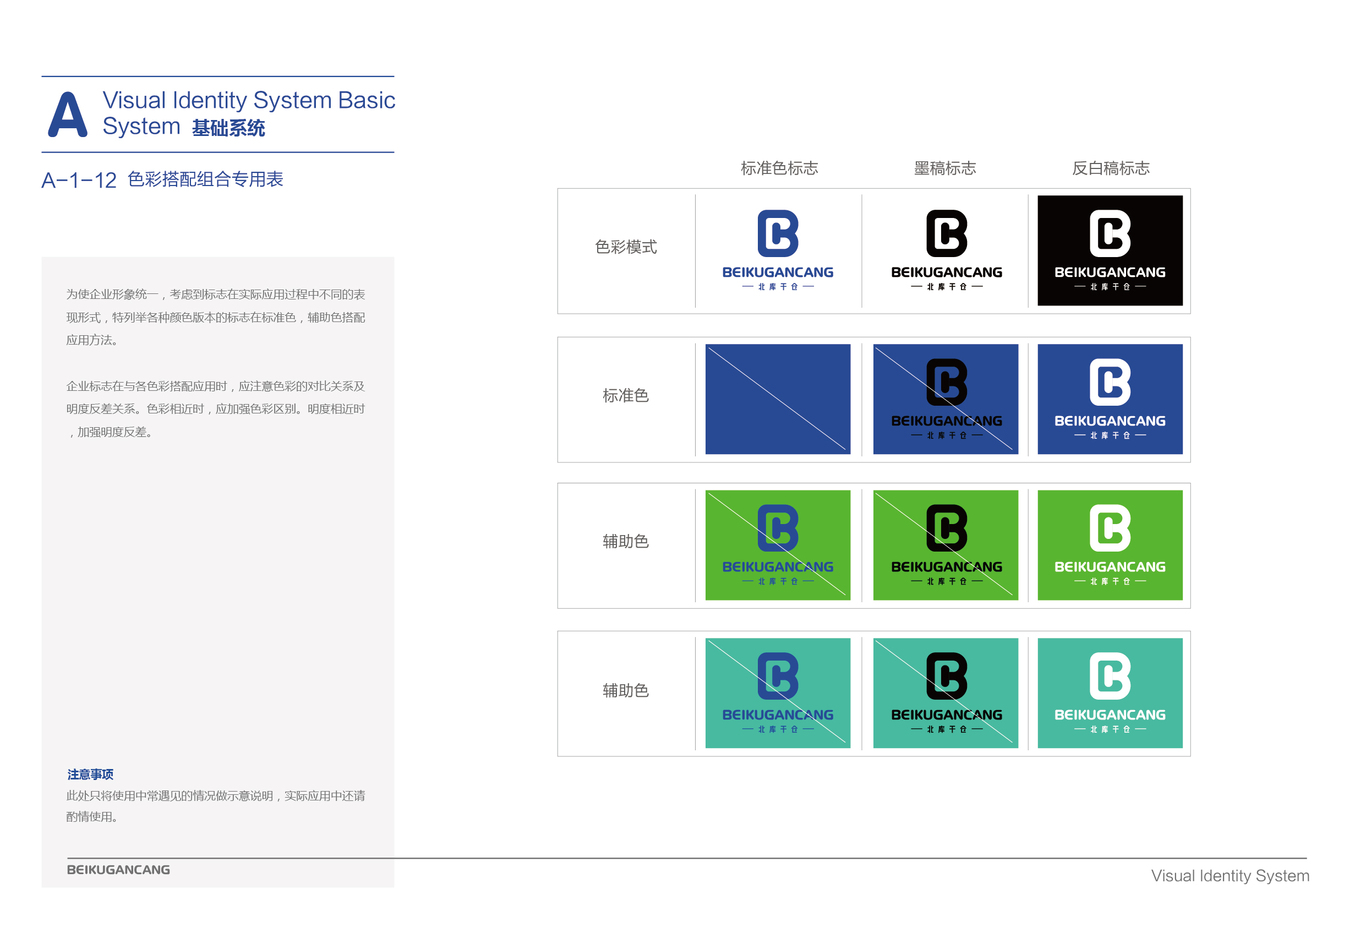Viewport: 1366px width, 927px height.
Task: Select the white logo on green background
Action: click(1110, 545)
